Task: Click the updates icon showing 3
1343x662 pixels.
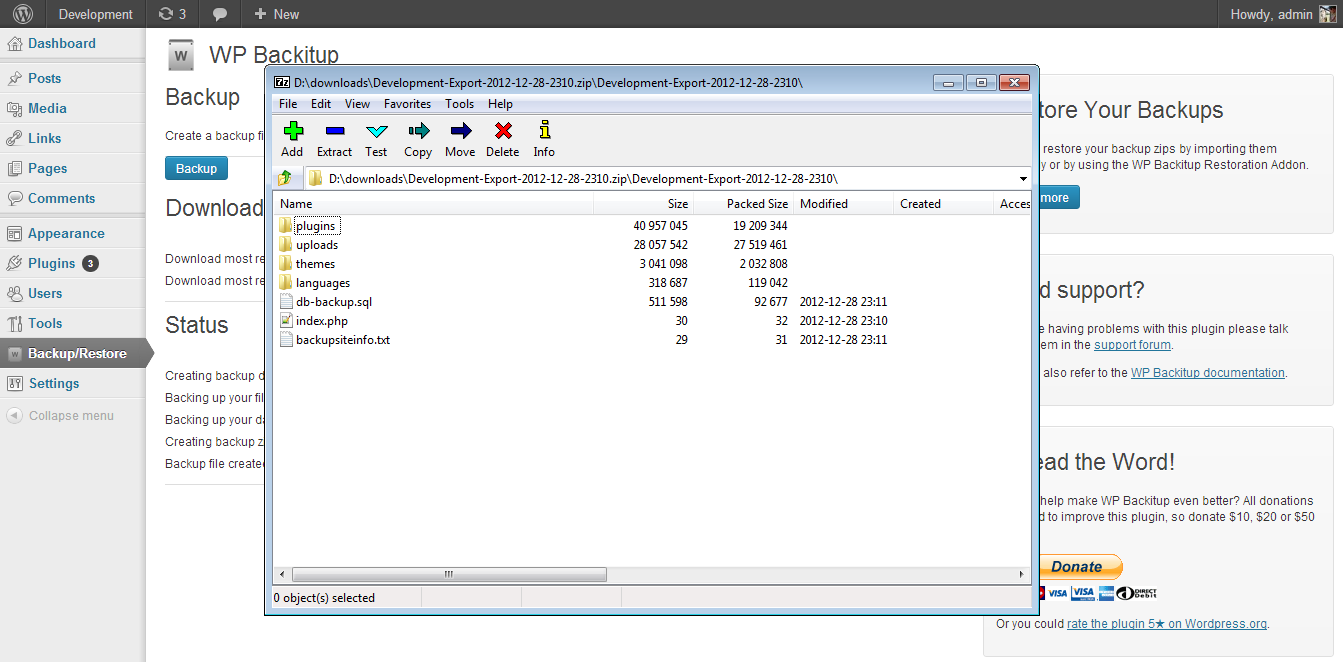Action: [165, 14]
